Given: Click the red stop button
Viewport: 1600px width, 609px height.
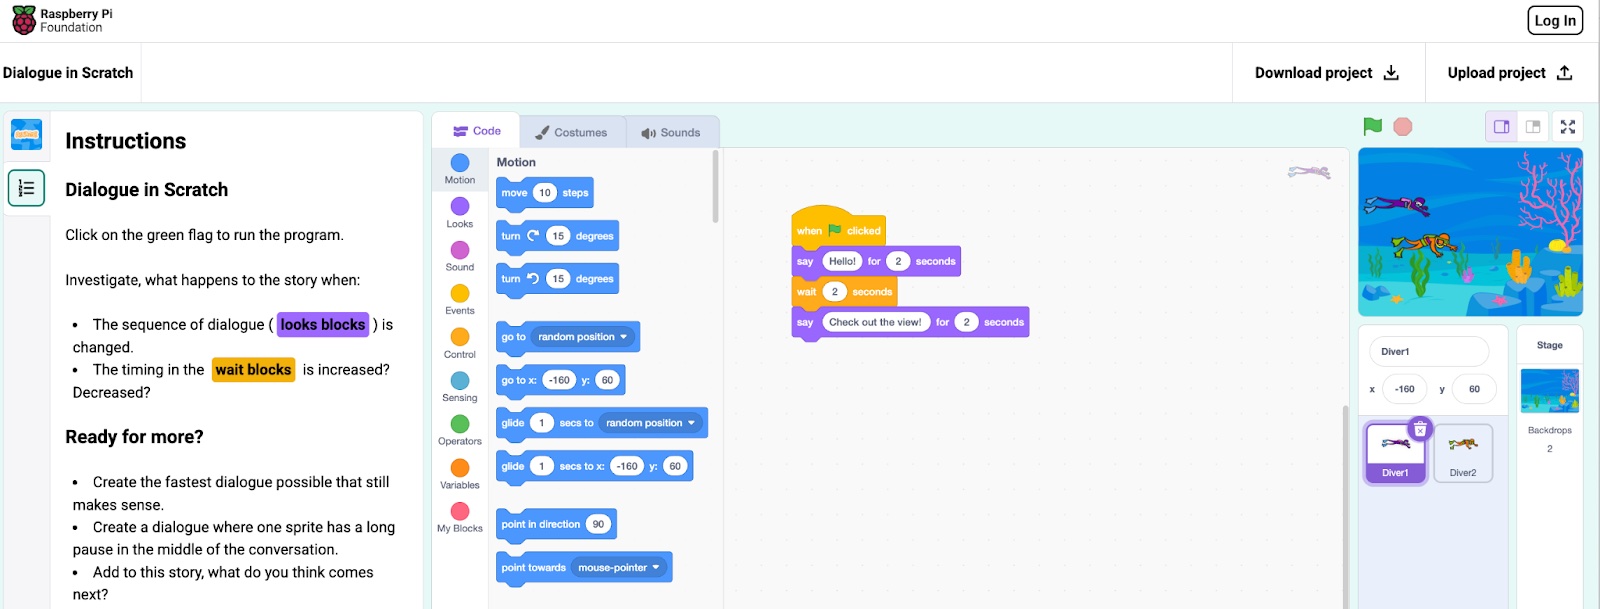Looking at the screenshot, I should pos(1403,126).
